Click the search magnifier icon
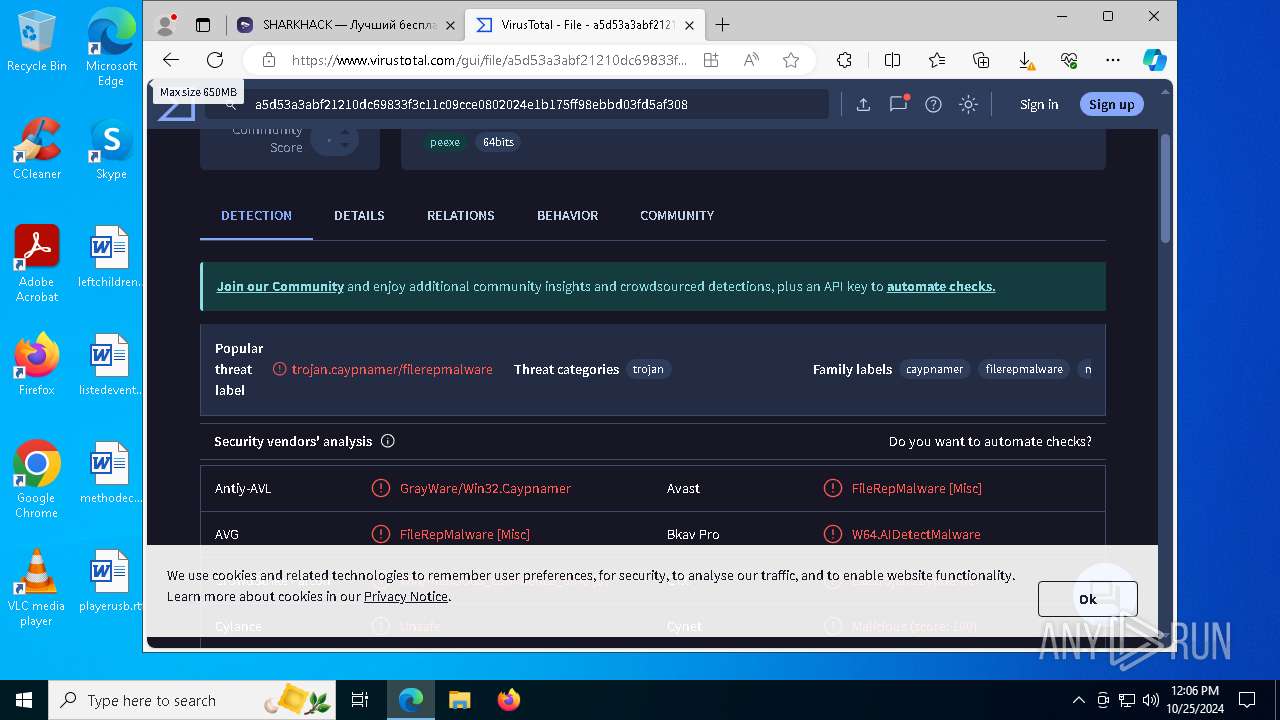The width and height of the screenshot is (1280, 720). click(231, 104)
